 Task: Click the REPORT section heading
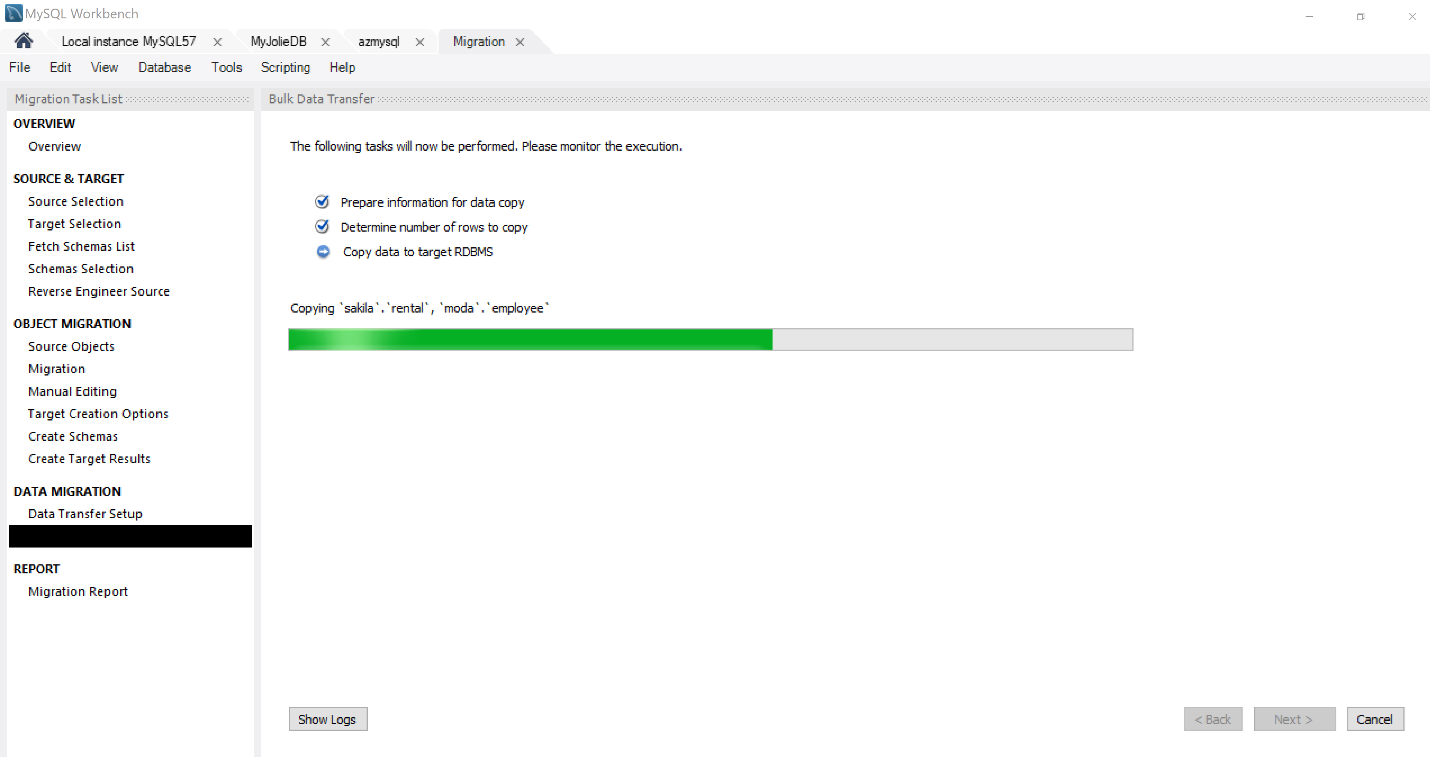click(x=37, y=569)
